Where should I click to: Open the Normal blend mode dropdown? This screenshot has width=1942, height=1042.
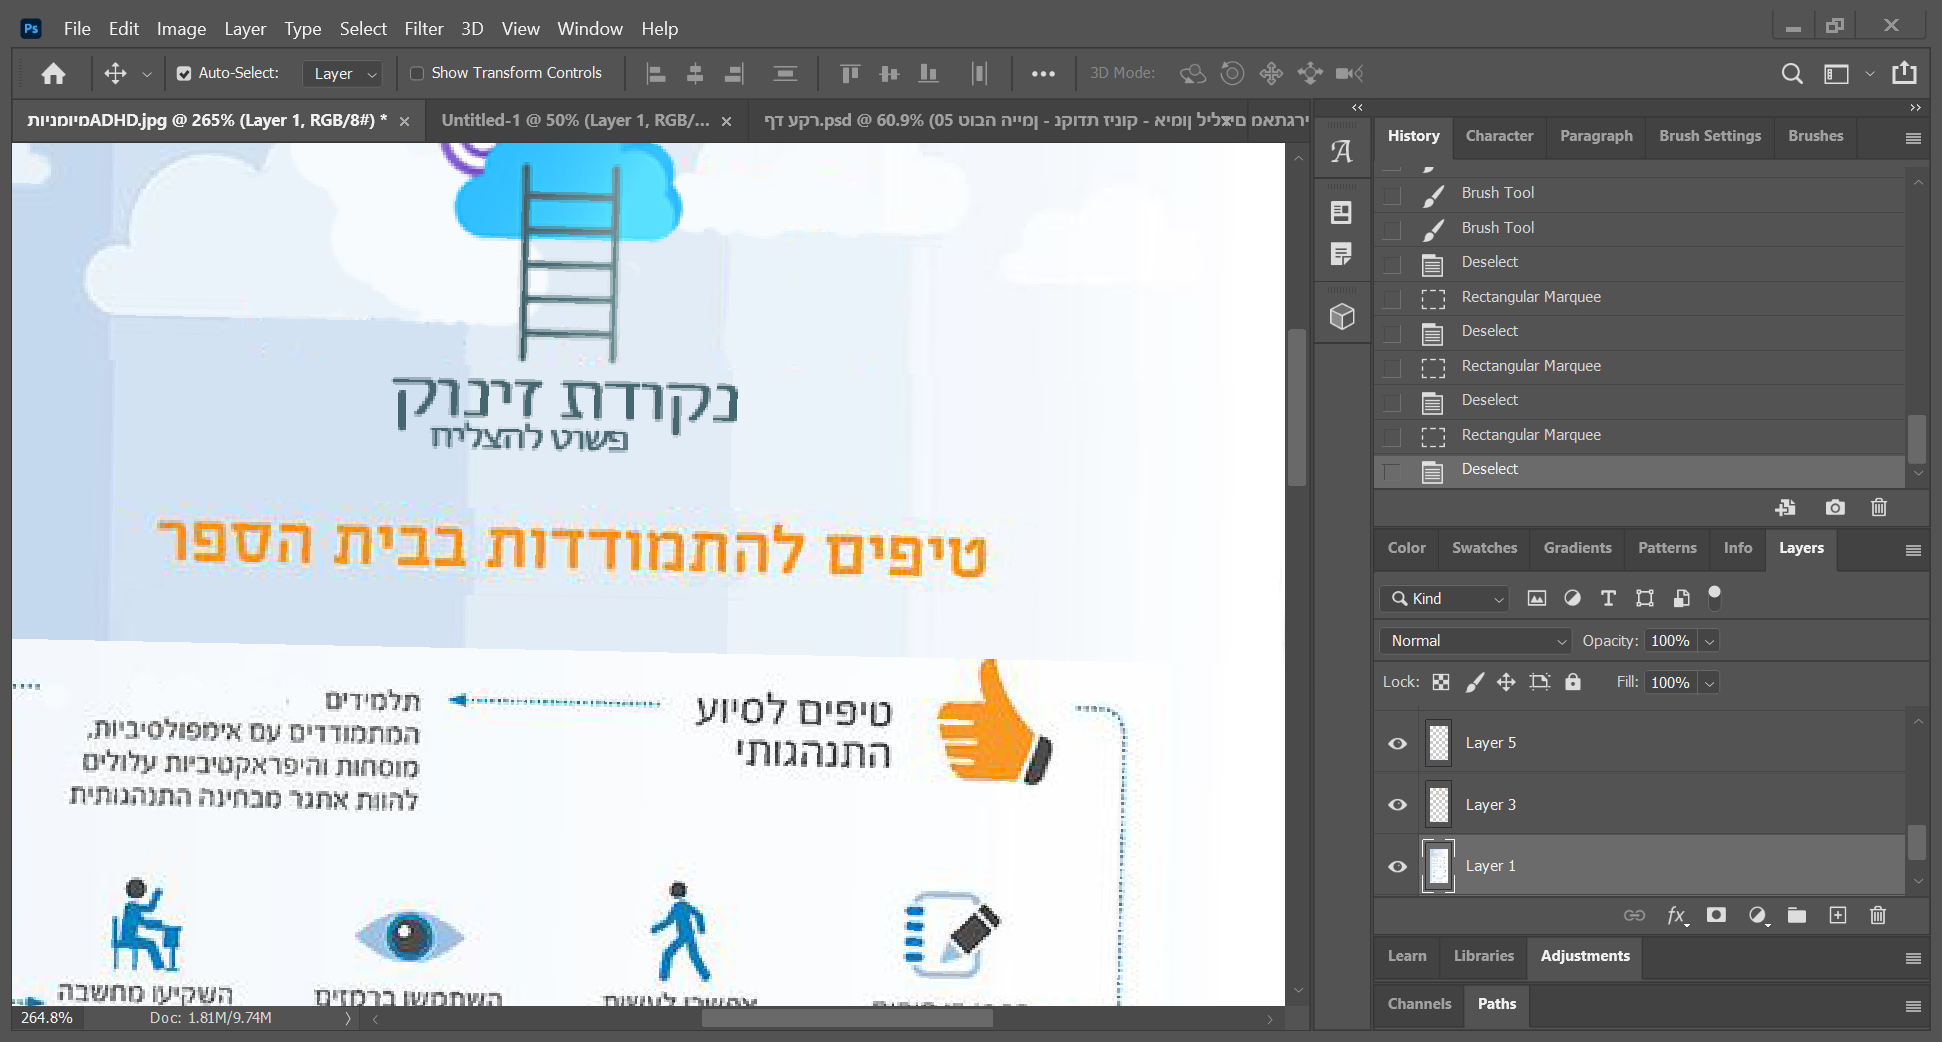pyautogui.click(x=1475, y=641)
